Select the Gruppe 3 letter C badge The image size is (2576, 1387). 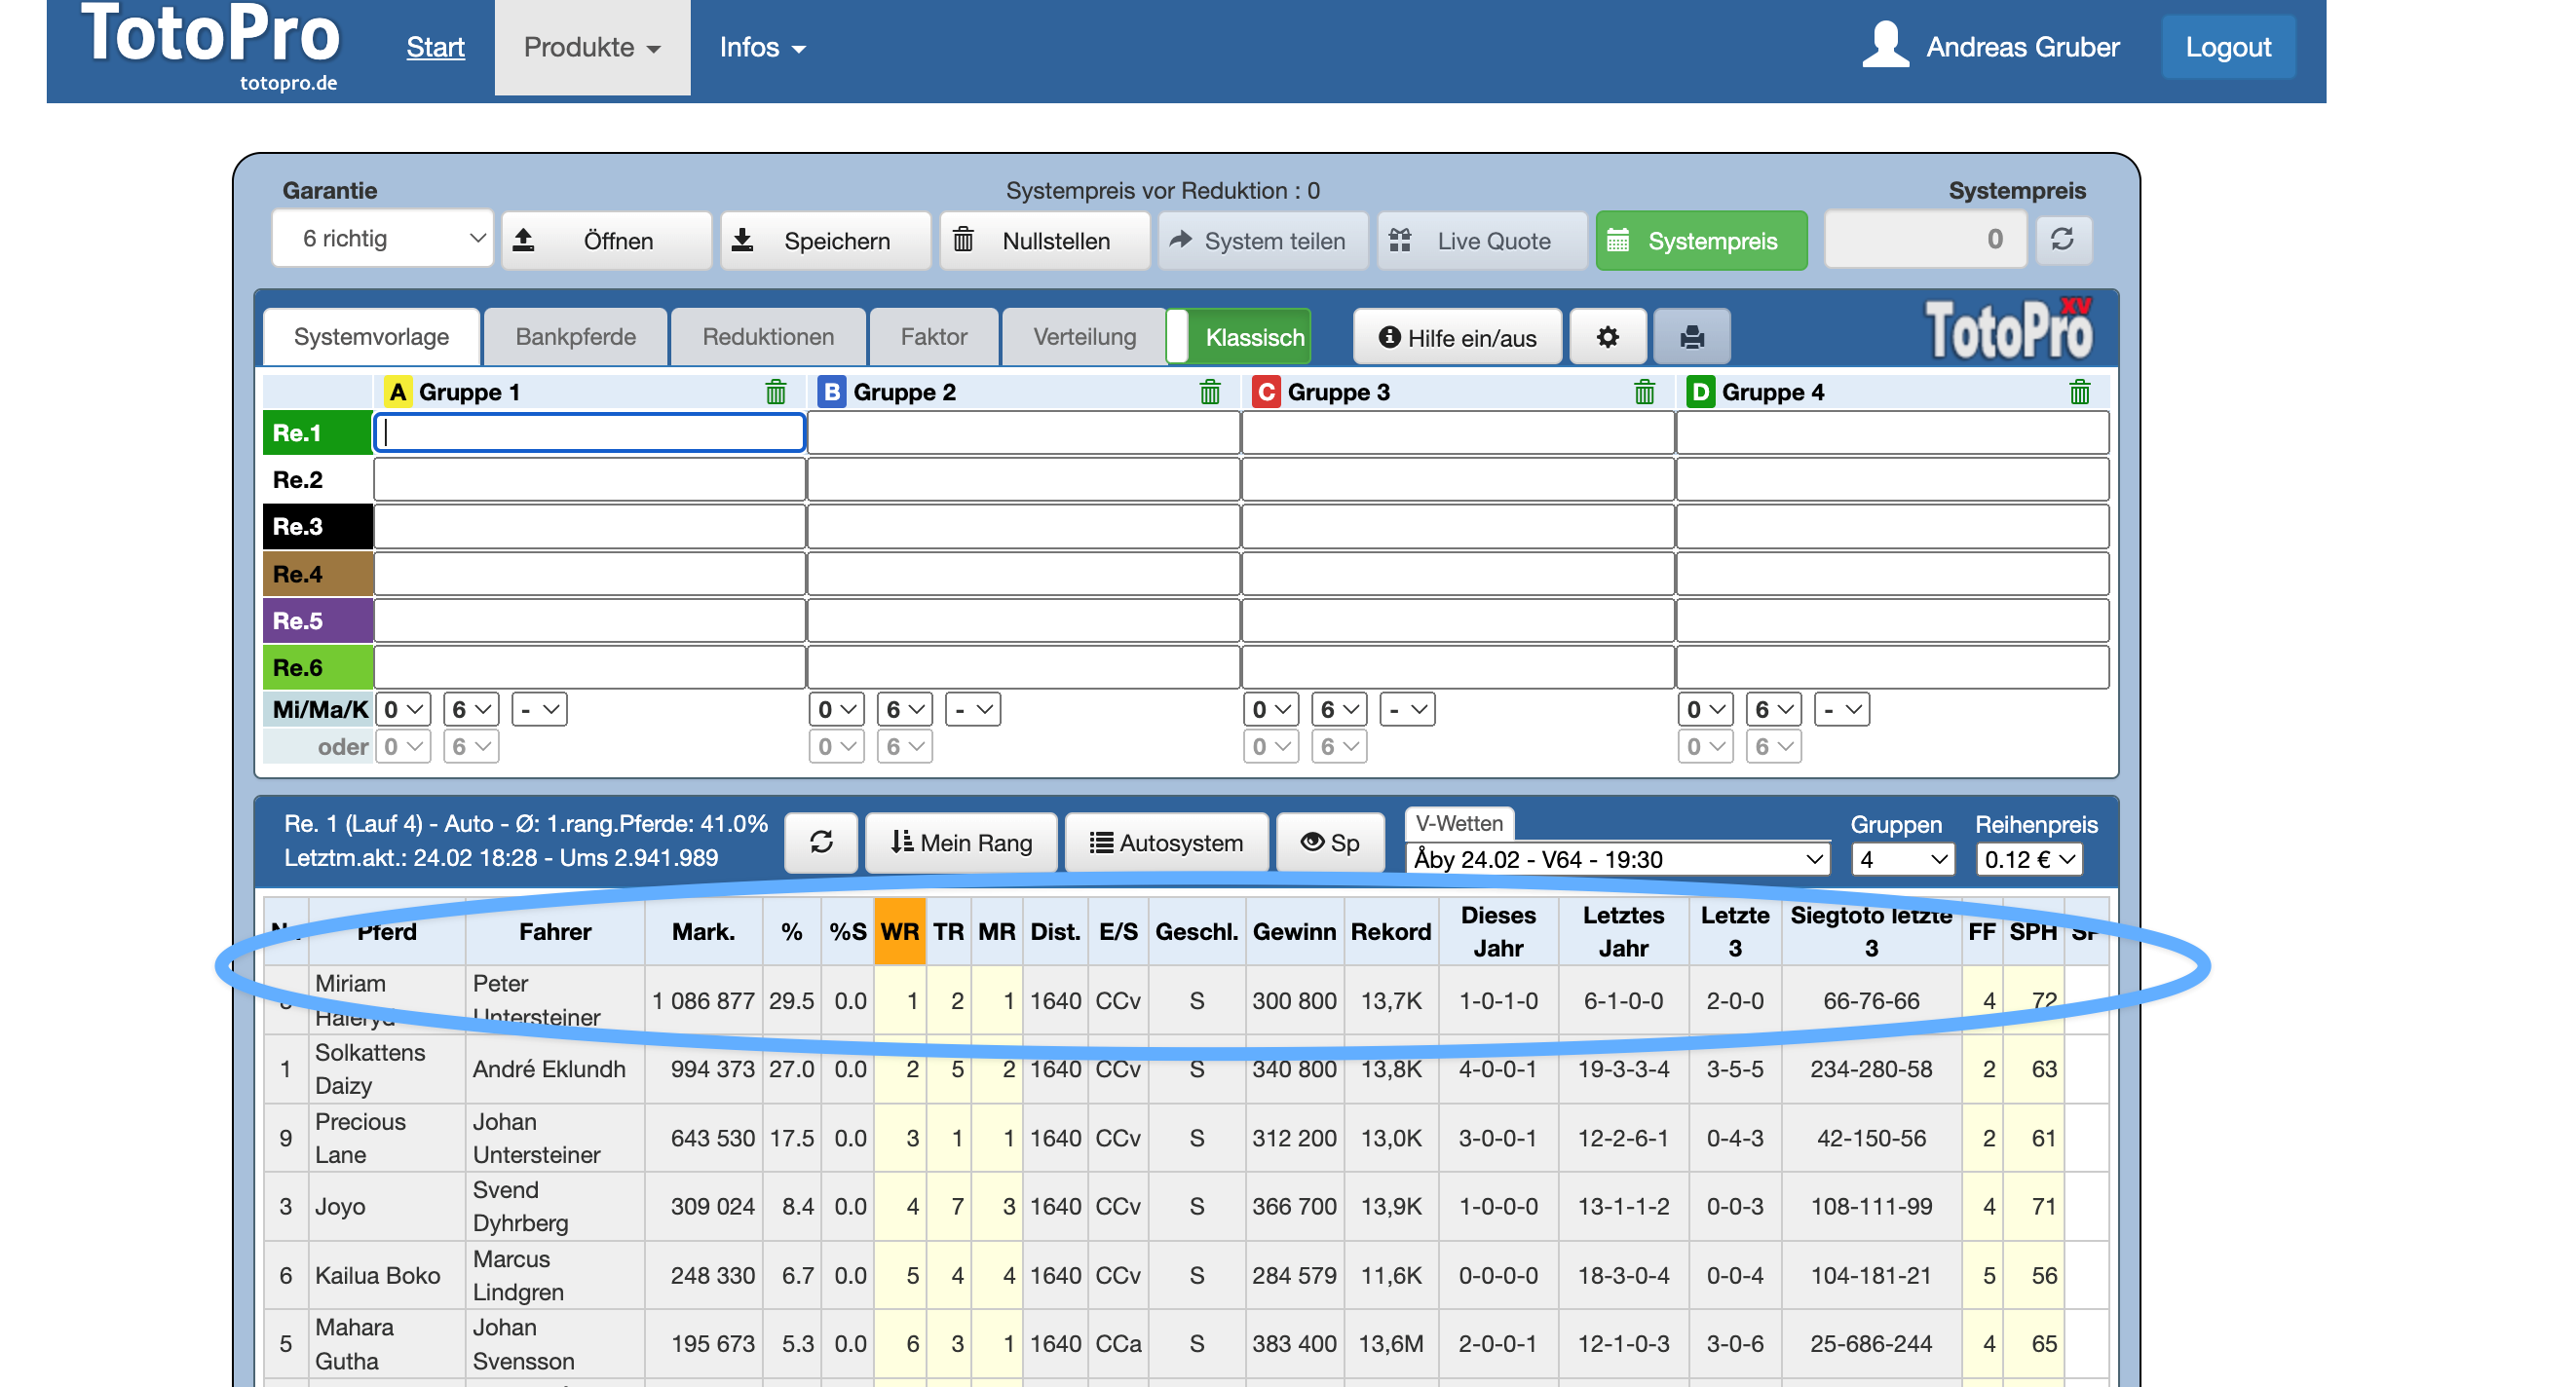(1265, 392)
